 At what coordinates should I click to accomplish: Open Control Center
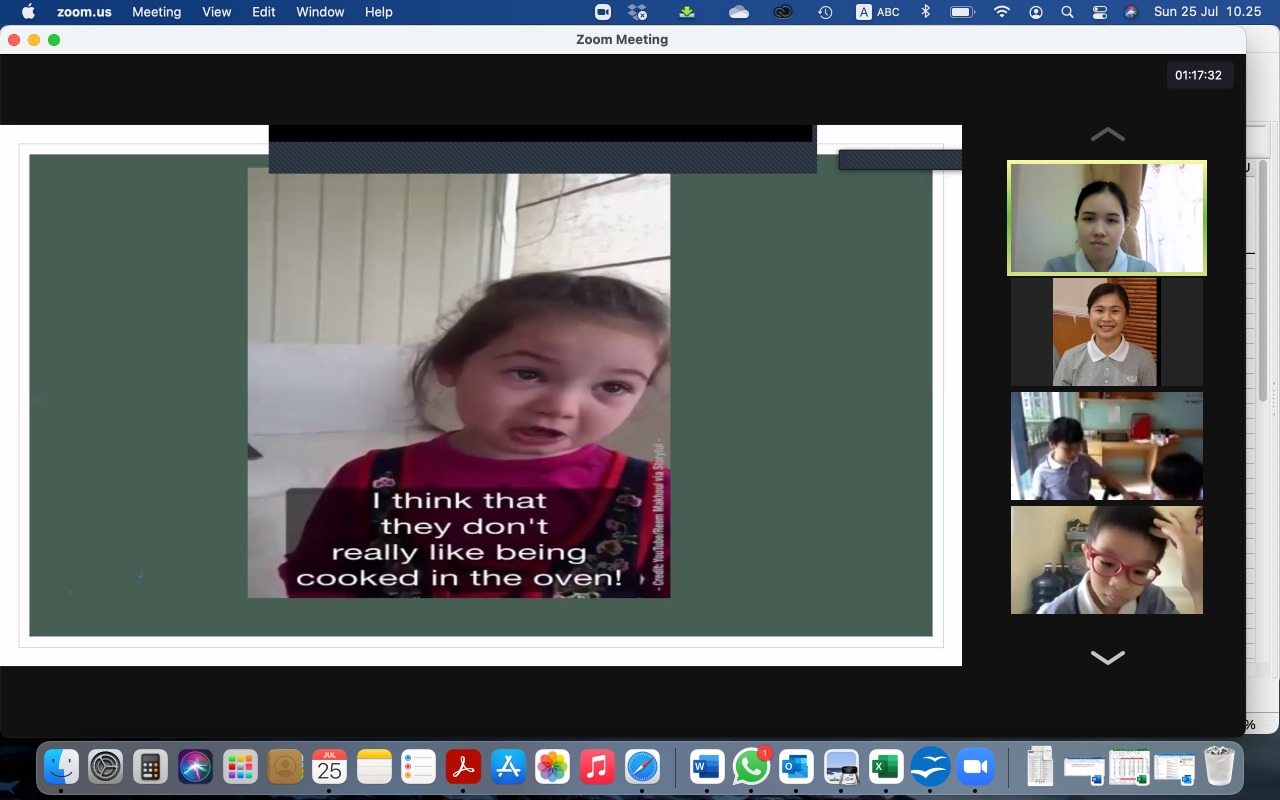[x=1099, y=12]
